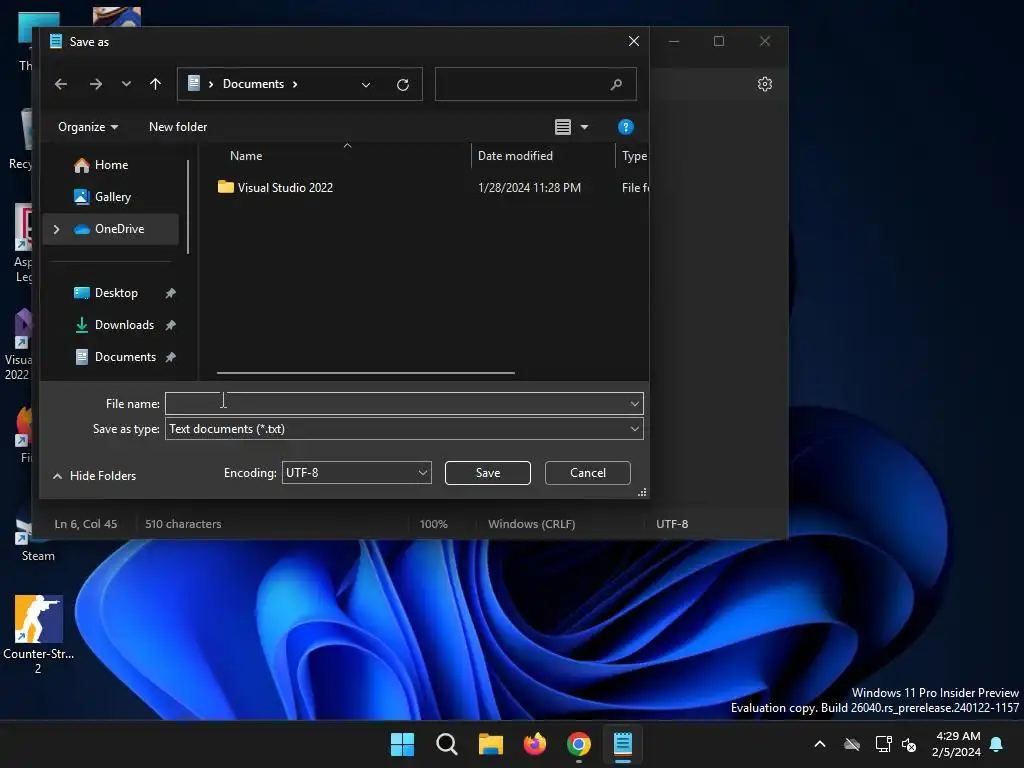This screenshot has width=1024, height=768.
Task: Open Counter-Strike 2 desktop shortcut
Action: (39, 633)
